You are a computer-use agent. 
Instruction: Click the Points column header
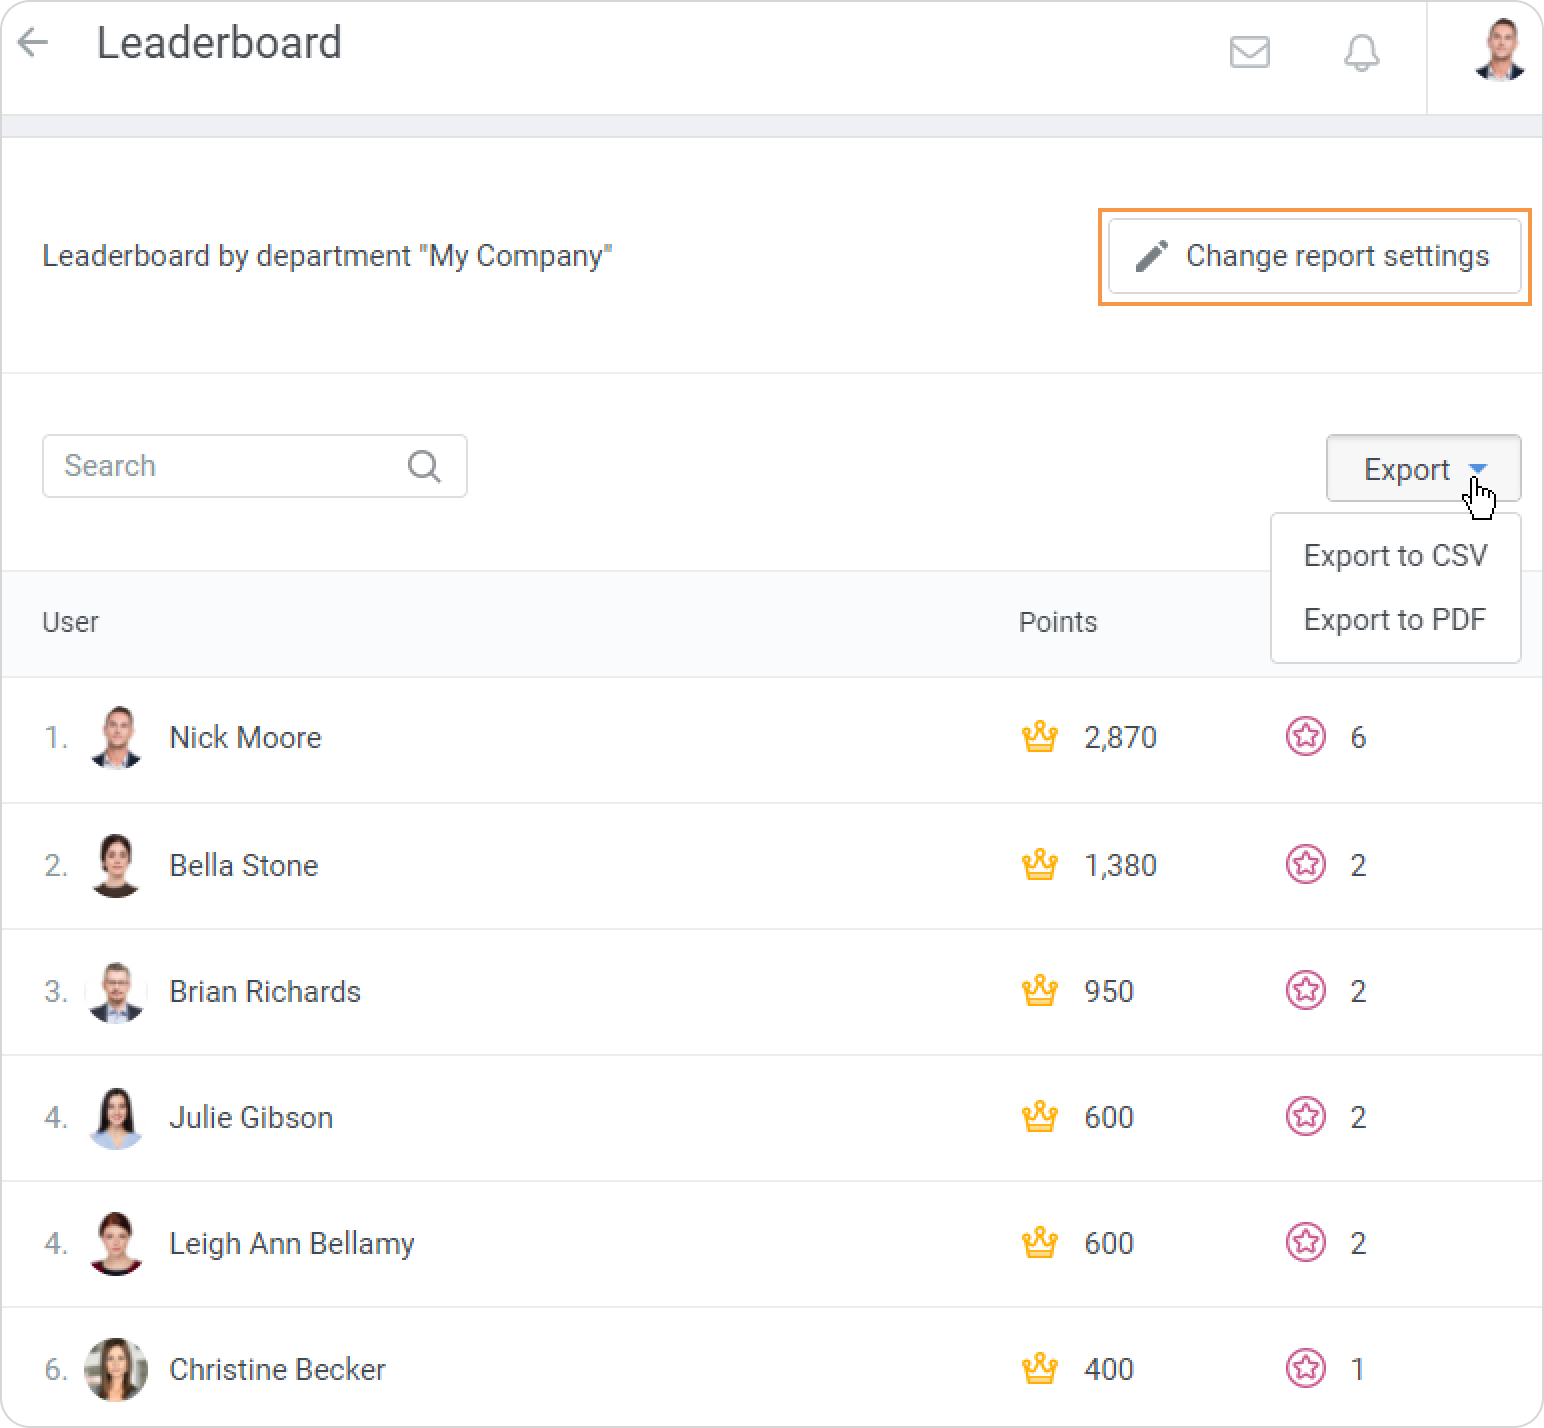1057,622
